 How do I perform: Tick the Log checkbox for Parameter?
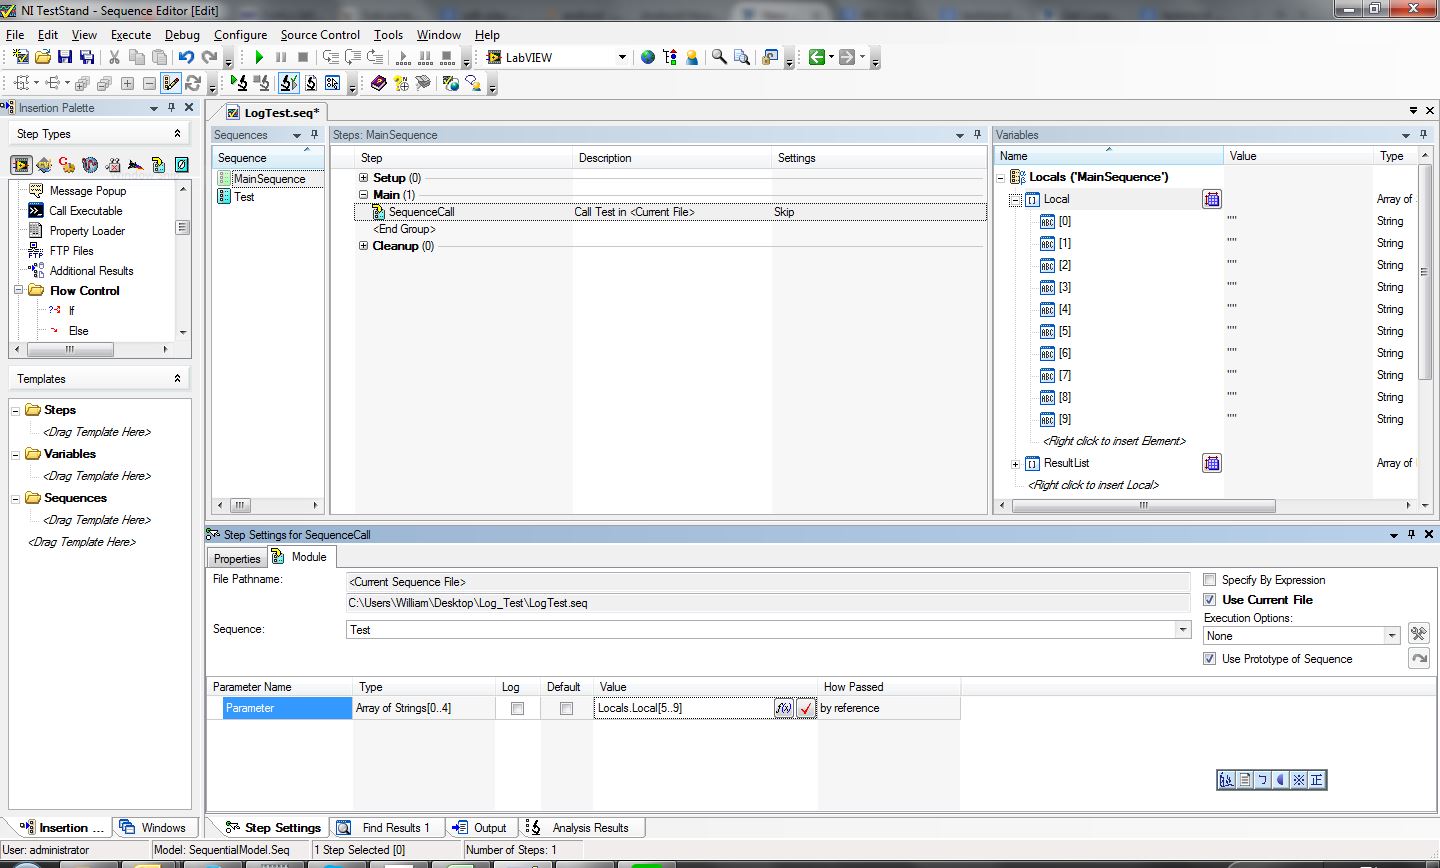click(x=517, y=708)
